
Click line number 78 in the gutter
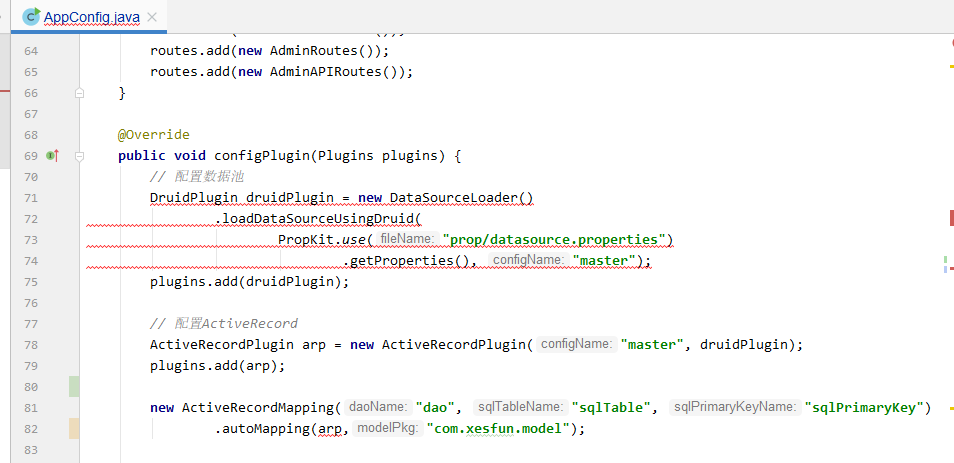point(30,345)
